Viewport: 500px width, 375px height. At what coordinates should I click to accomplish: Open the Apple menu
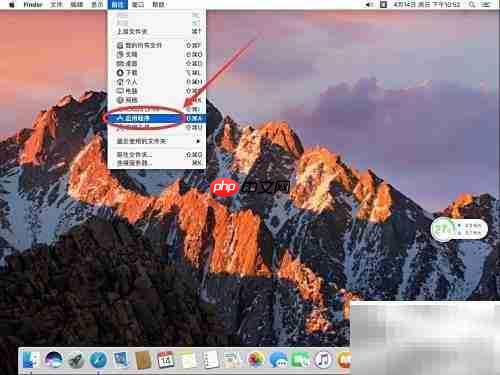(11, 5)
